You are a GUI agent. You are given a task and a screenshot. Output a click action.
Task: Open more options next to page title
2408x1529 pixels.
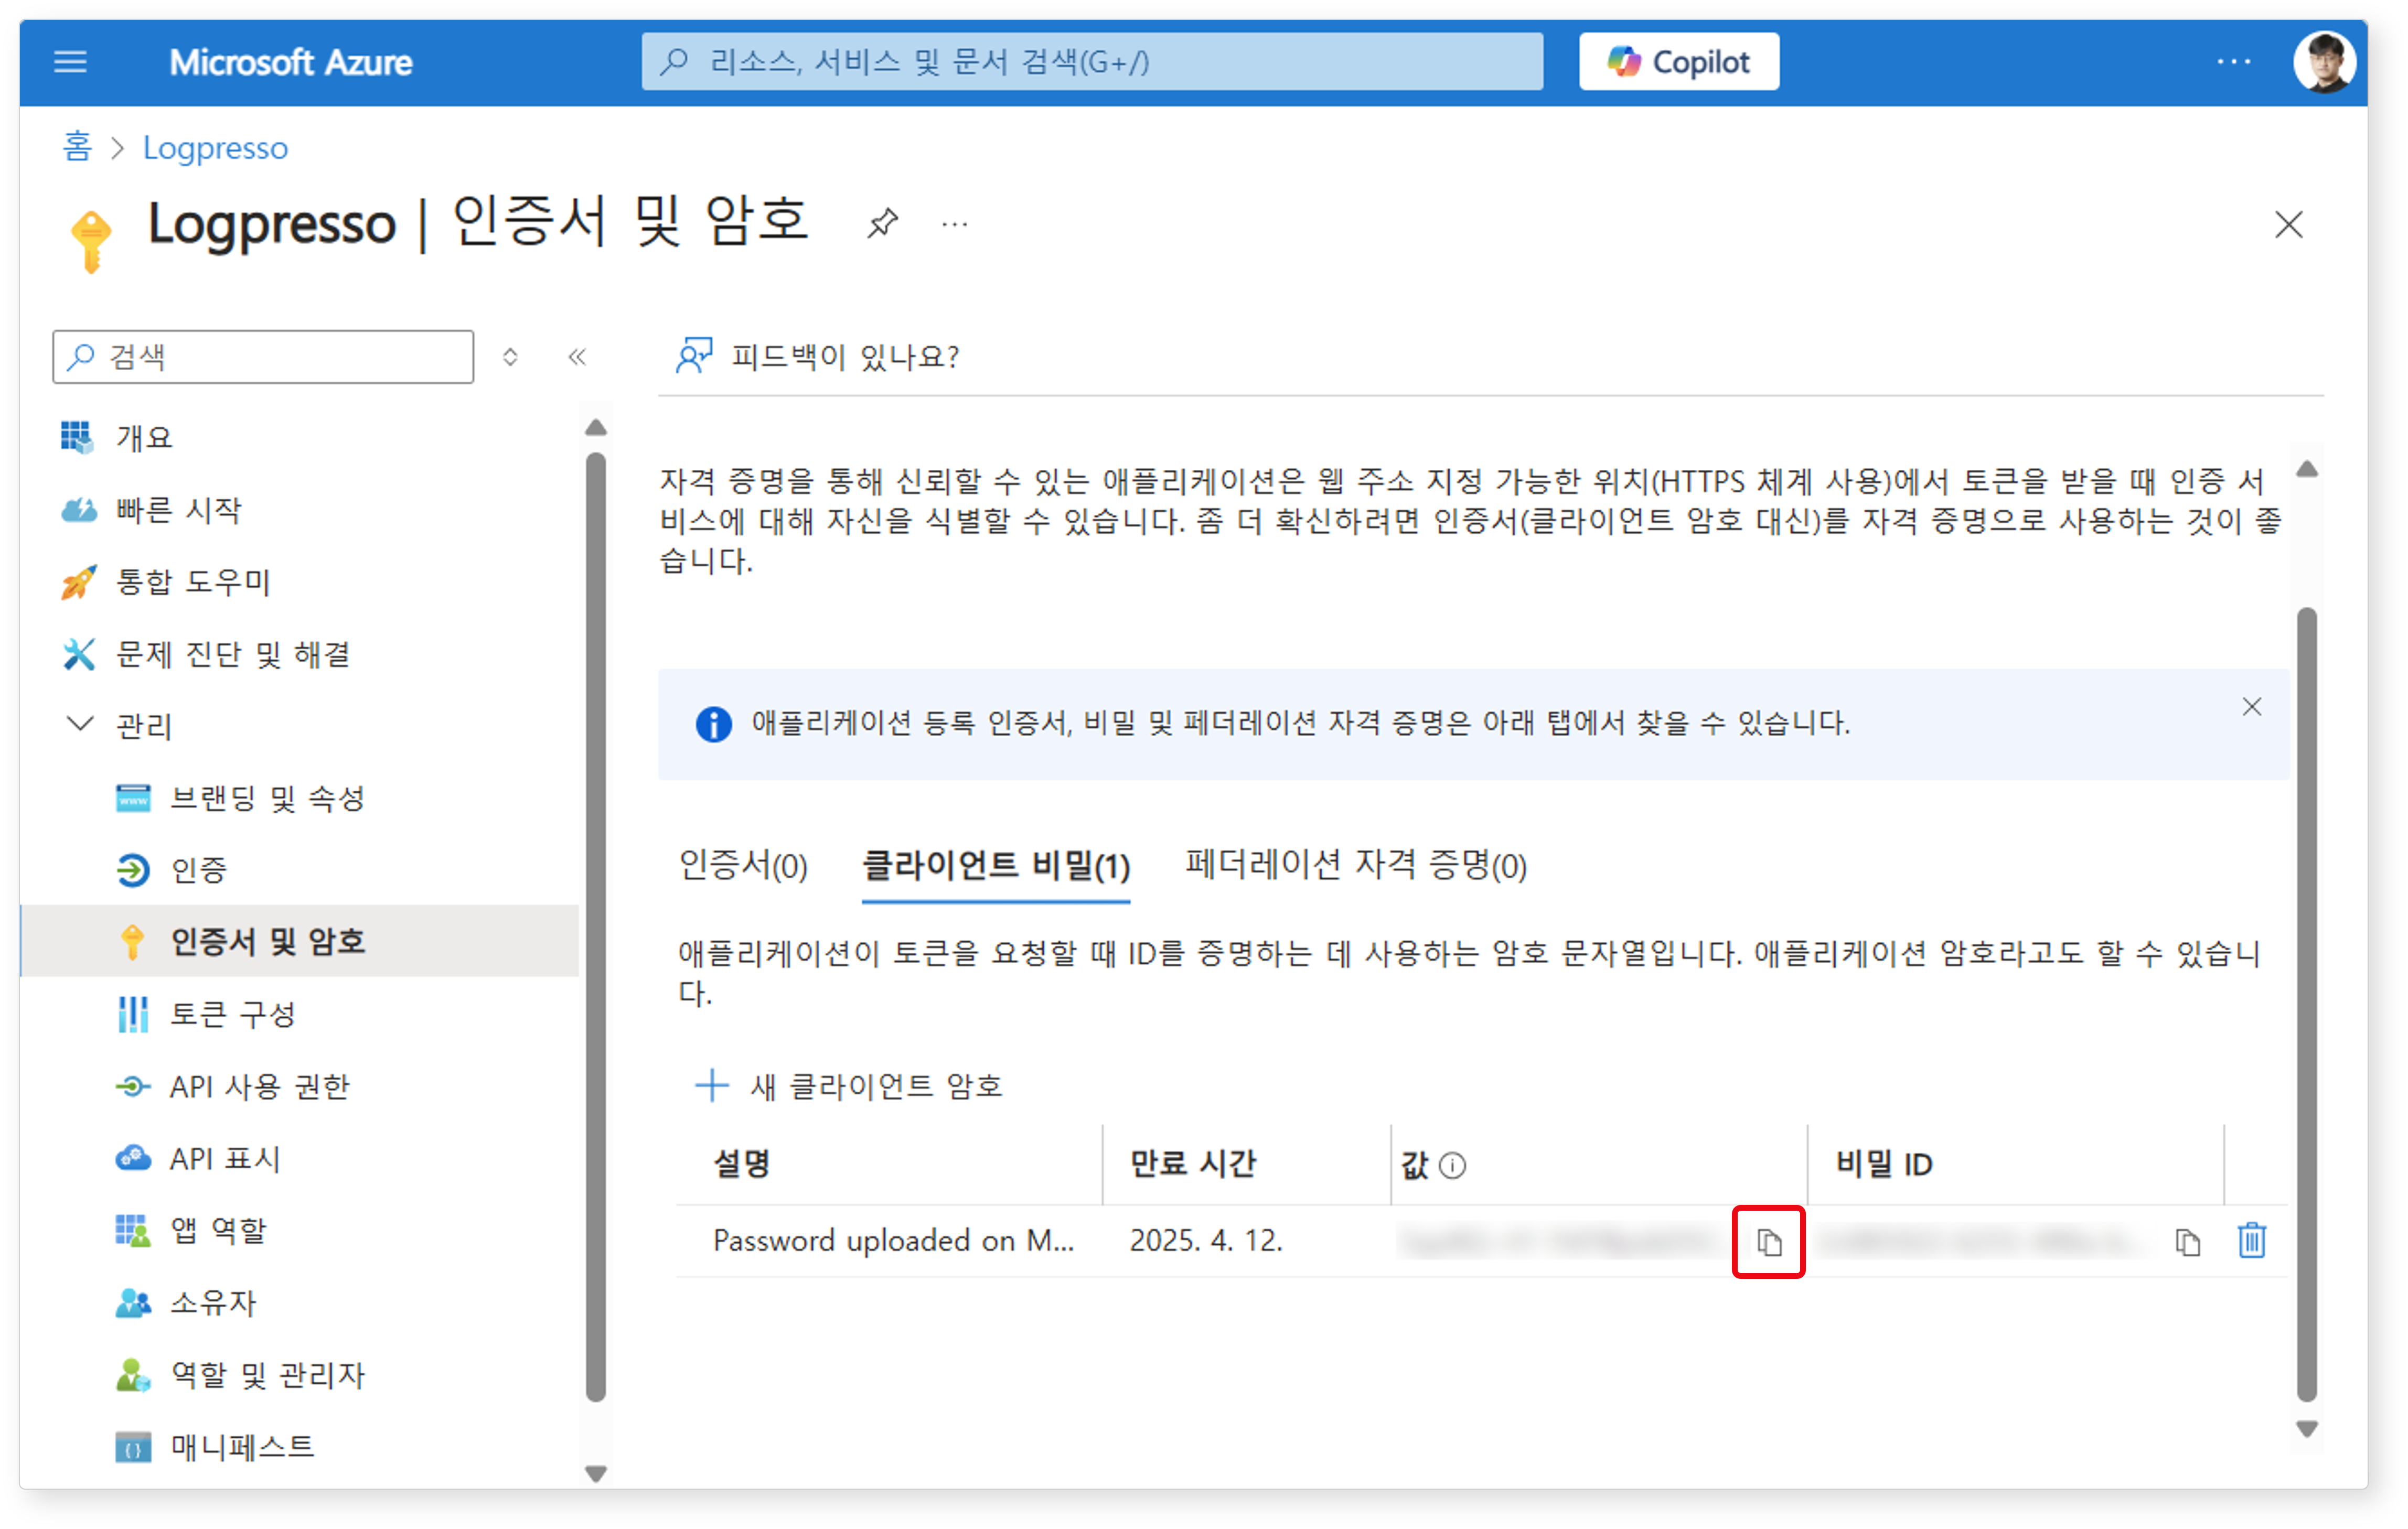954,224
